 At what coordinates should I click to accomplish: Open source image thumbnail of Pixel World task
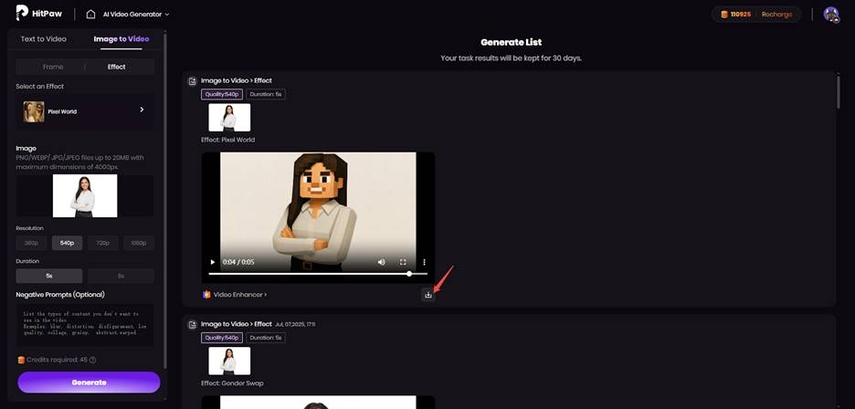coord(230,117)
